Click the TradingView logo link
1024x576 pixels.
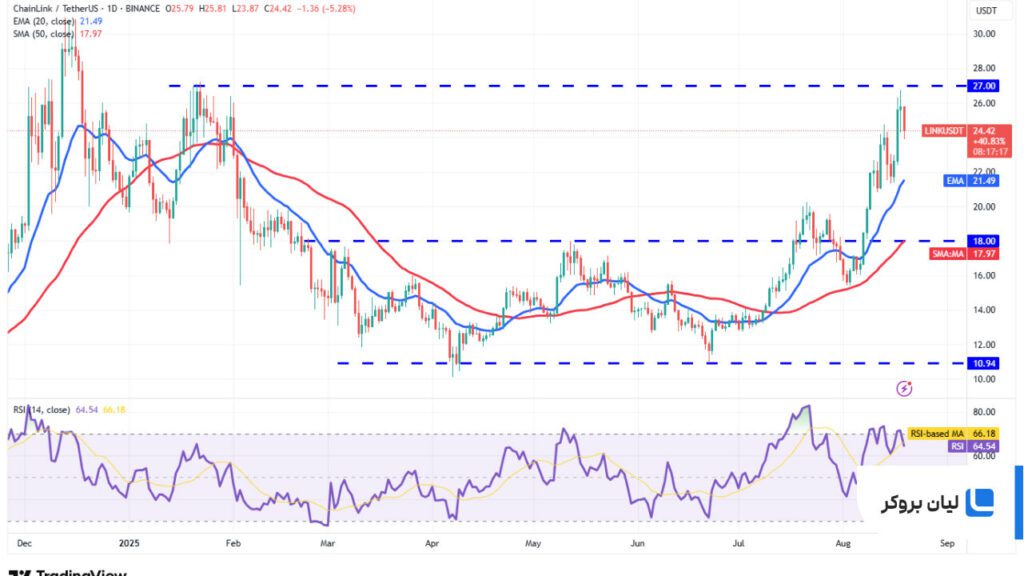click(x=67, y=573)
